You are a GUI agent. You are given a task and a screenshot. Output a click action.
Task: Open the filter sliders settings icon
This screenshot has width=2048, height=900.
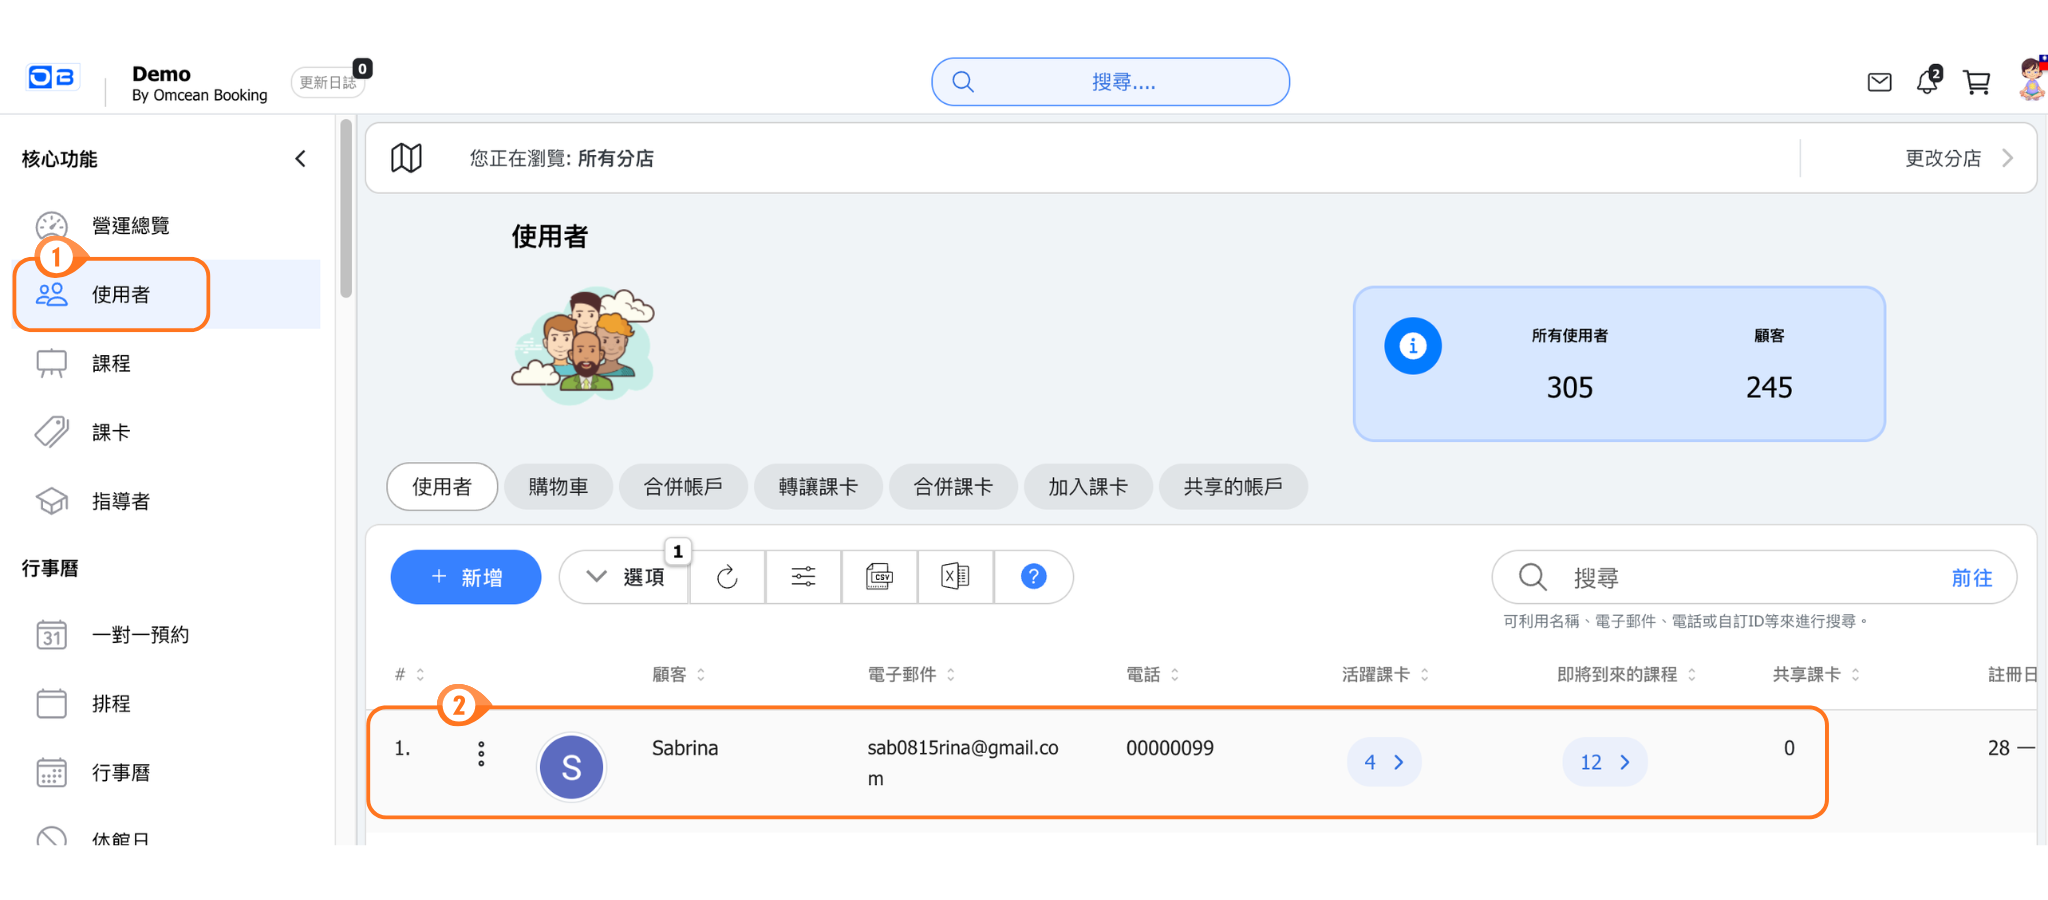pyautogui.click(x=803, y=577)
